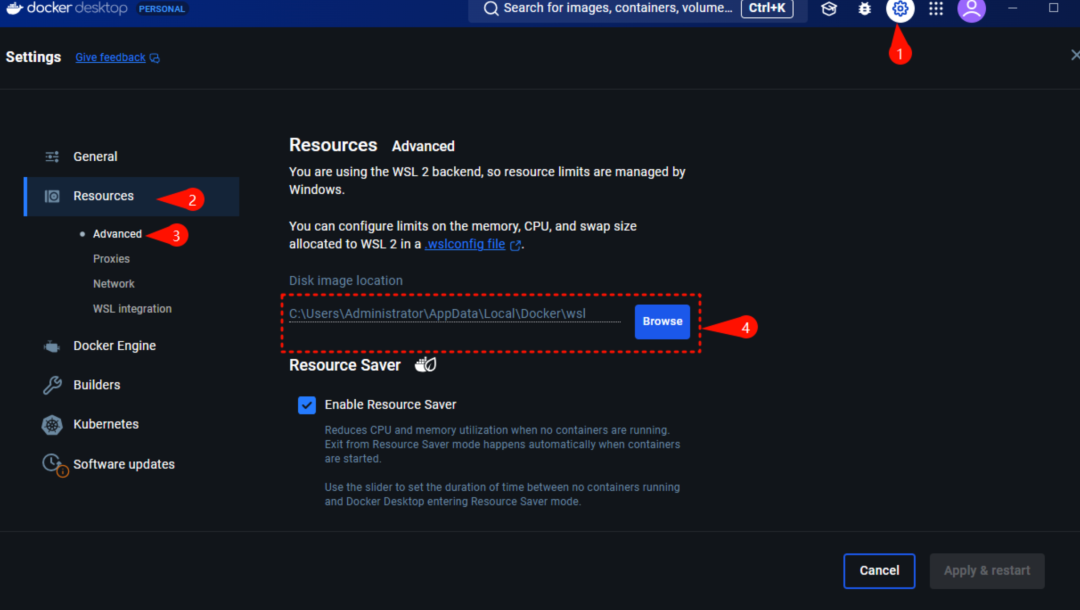Minimize the Docker Desktop window
The image size is (1080, 610).
[1012, 8]
